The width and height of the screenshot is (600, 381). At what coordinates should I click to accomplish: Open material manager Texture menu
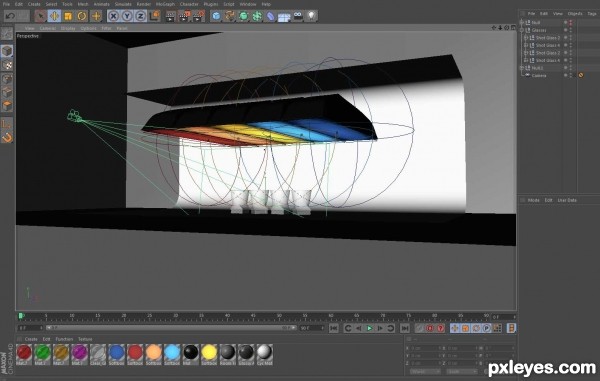85,339
